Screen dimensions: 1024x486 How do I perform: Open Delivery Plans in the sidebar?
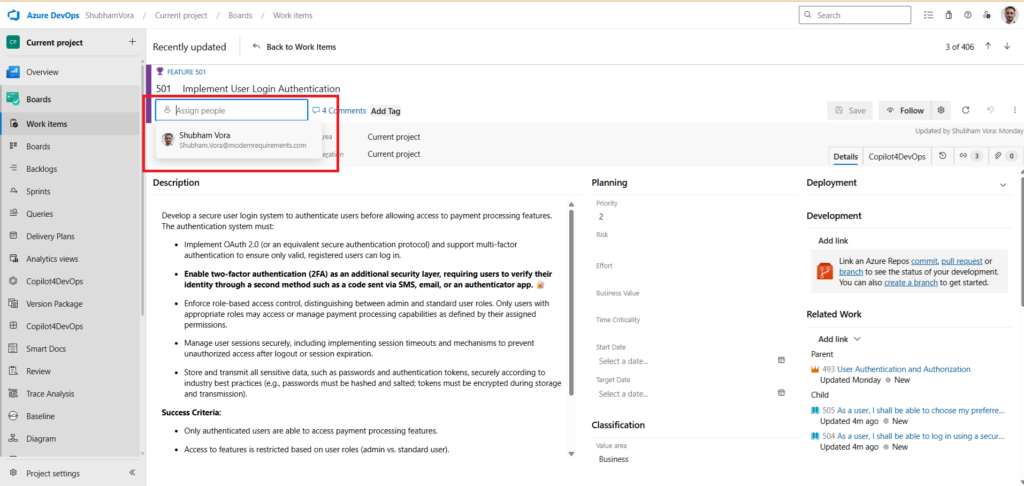[50, 237]
